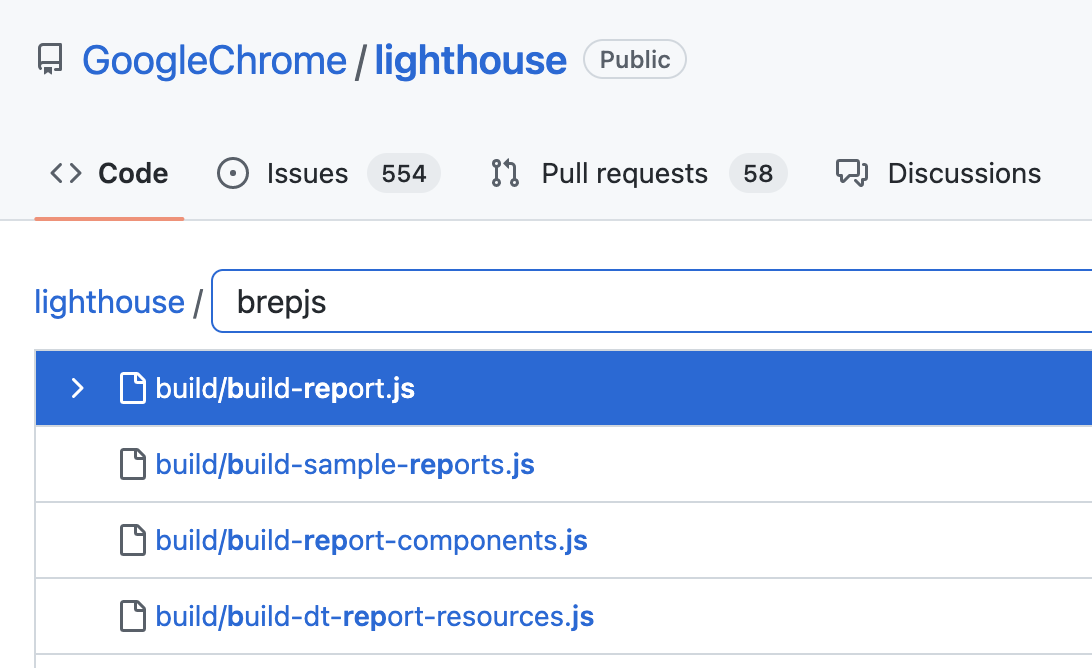Focus the file finder search field
Screen dimensions: 1092x668
coord(651,301)
